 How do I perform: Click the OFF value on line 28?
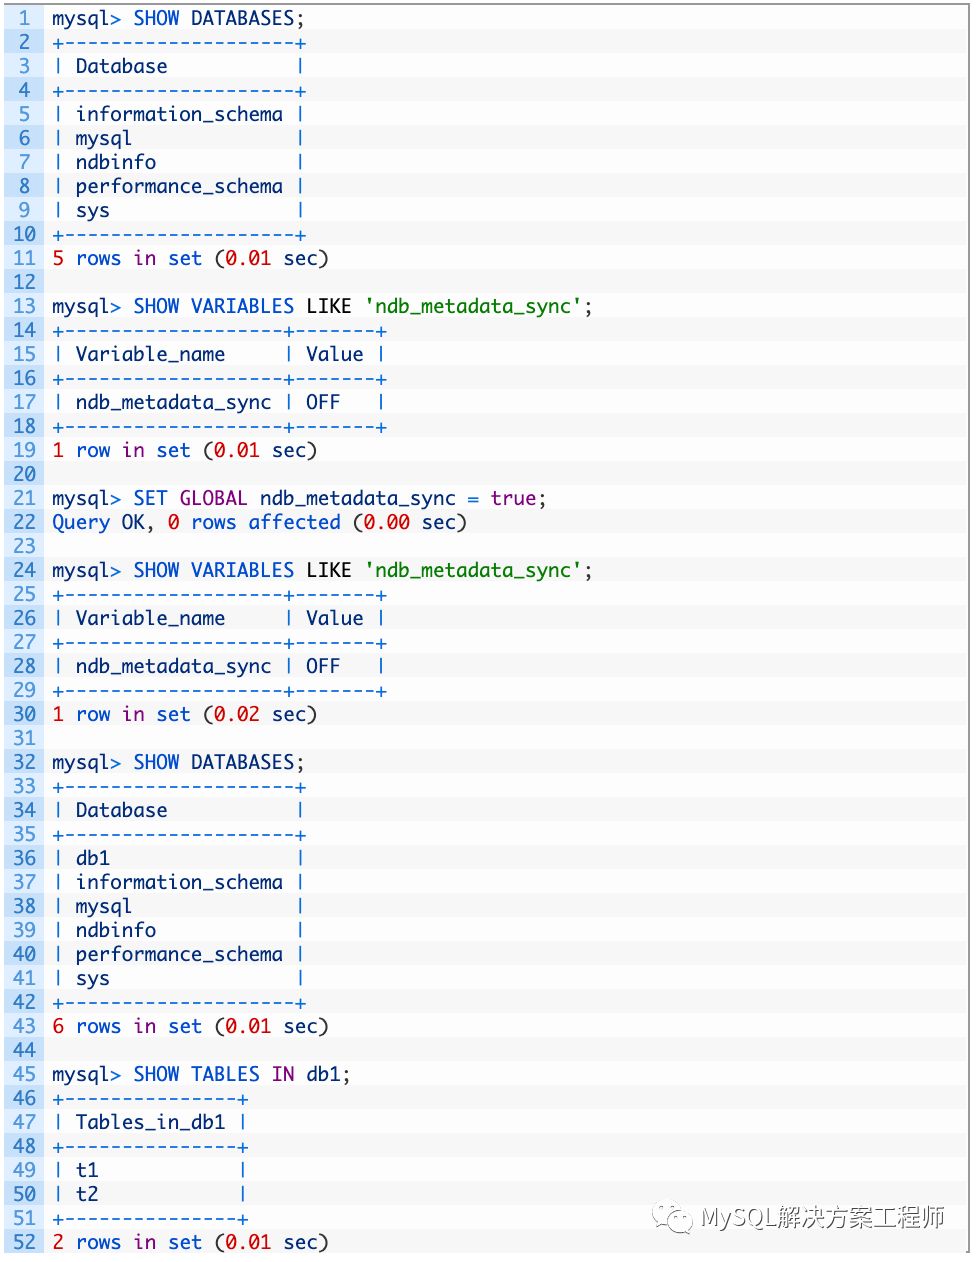[322, 666]
